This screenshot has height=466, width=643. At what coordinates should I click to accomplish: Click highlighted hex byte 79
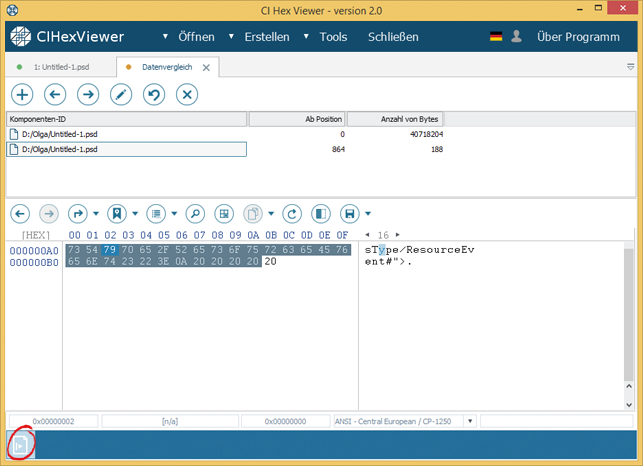pos(110,249)
